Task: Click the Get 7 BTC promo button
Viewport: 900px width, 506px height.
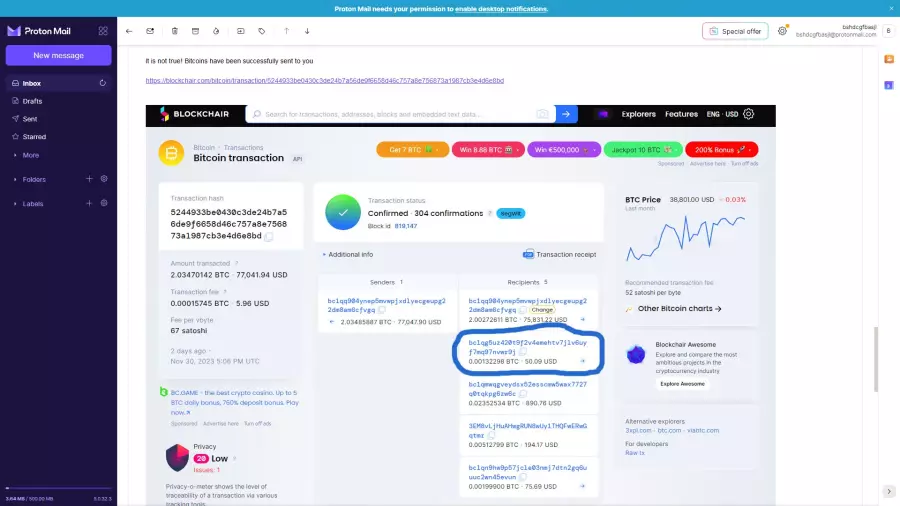Action: (412, 150)
